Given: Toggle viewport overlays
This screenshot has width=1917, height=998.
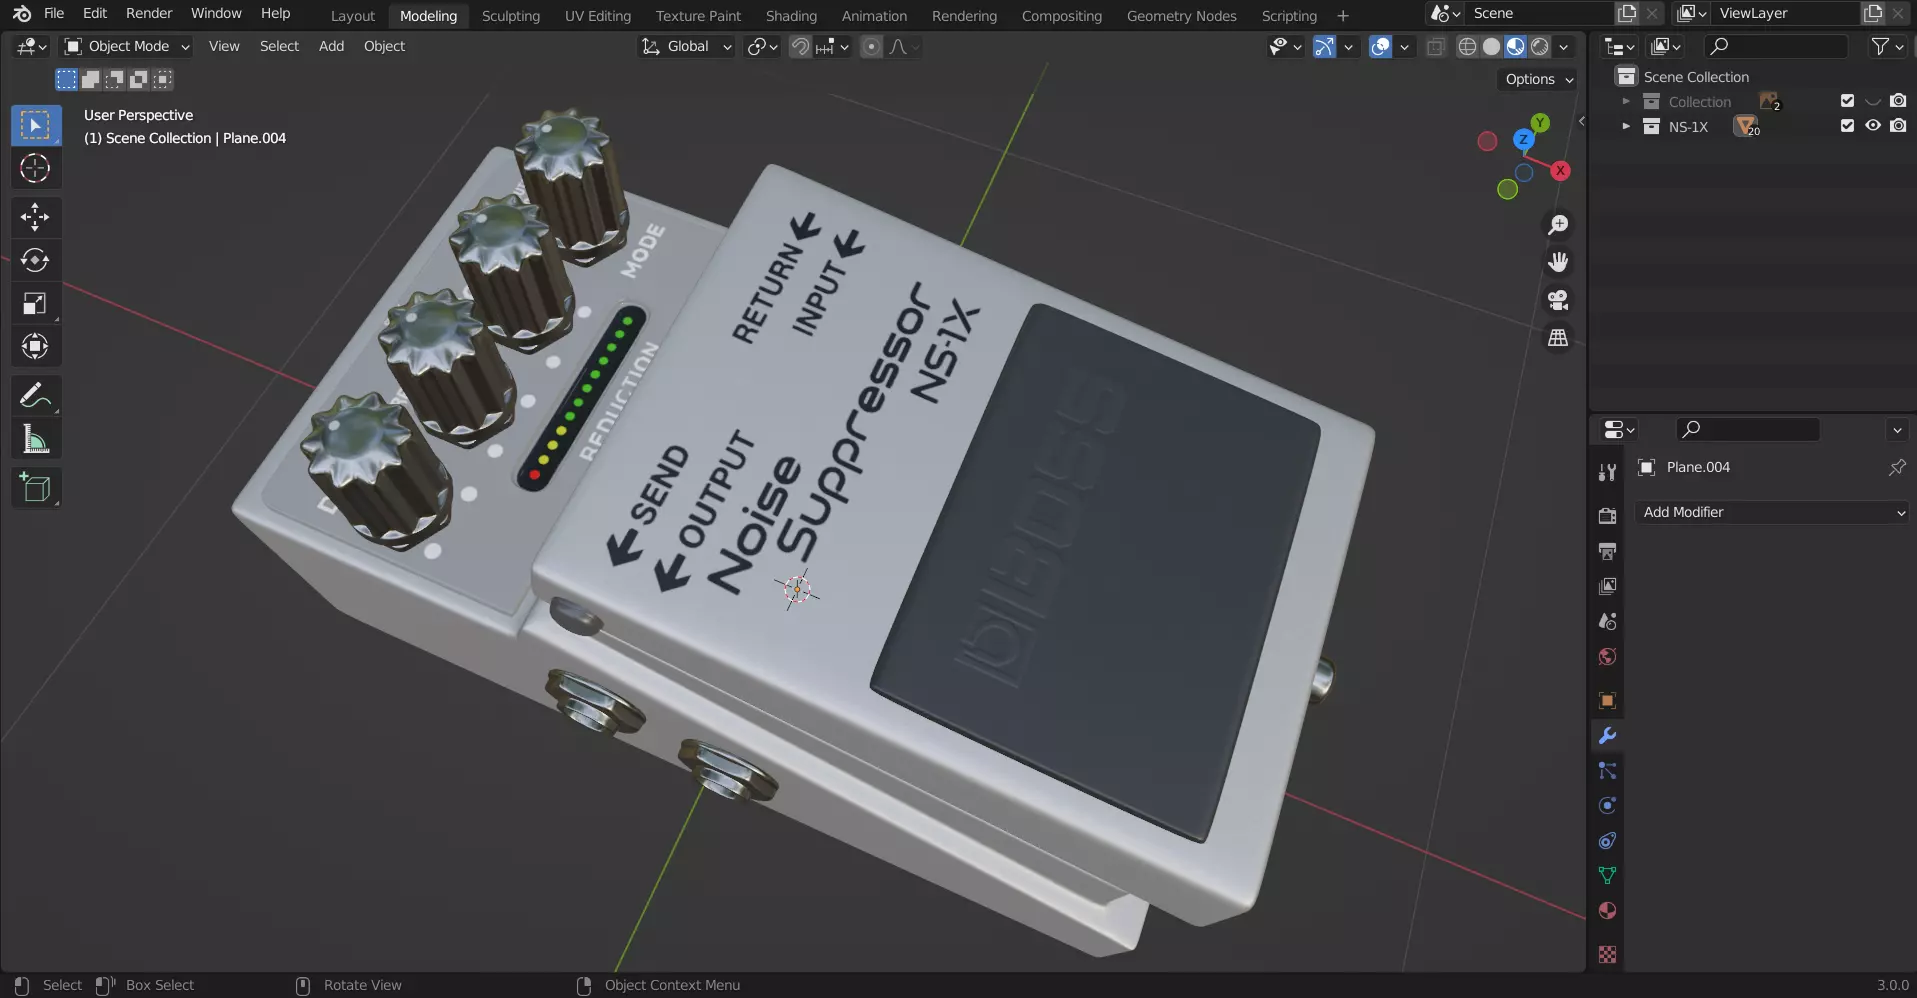Looking at the screenshot, I should 1380,47.
